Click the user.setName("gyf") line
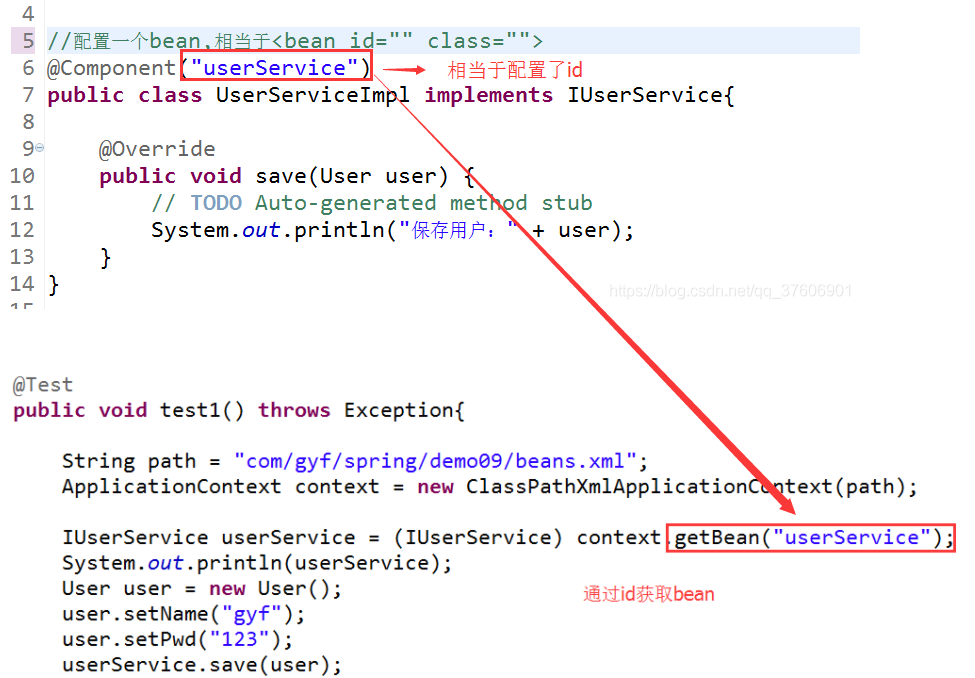Viewport: 975px width, 678px height. click(183, 614)
